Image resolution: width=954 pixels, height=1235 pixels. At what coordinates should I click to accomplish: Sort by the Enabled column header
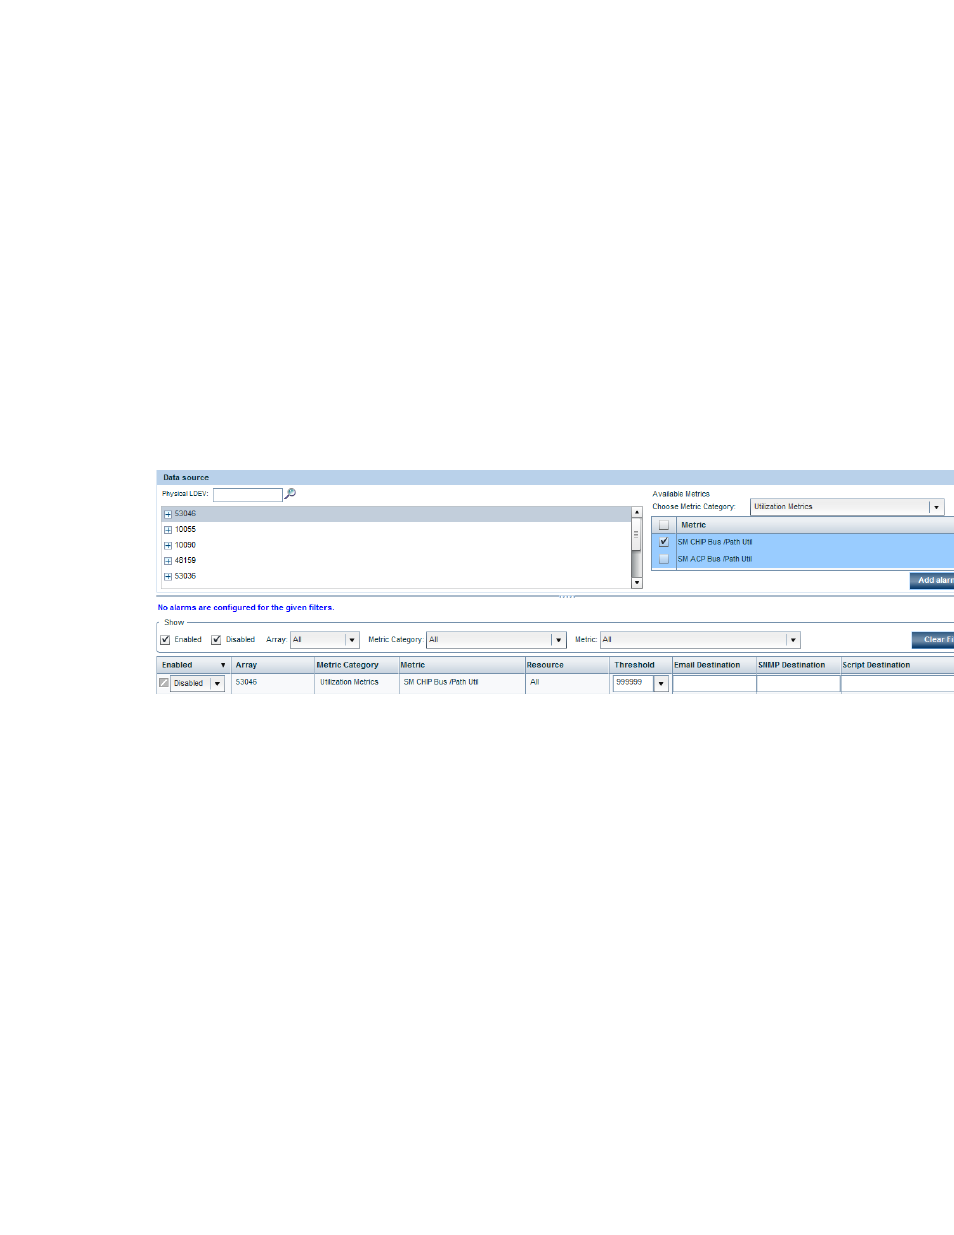coord(194,665)
